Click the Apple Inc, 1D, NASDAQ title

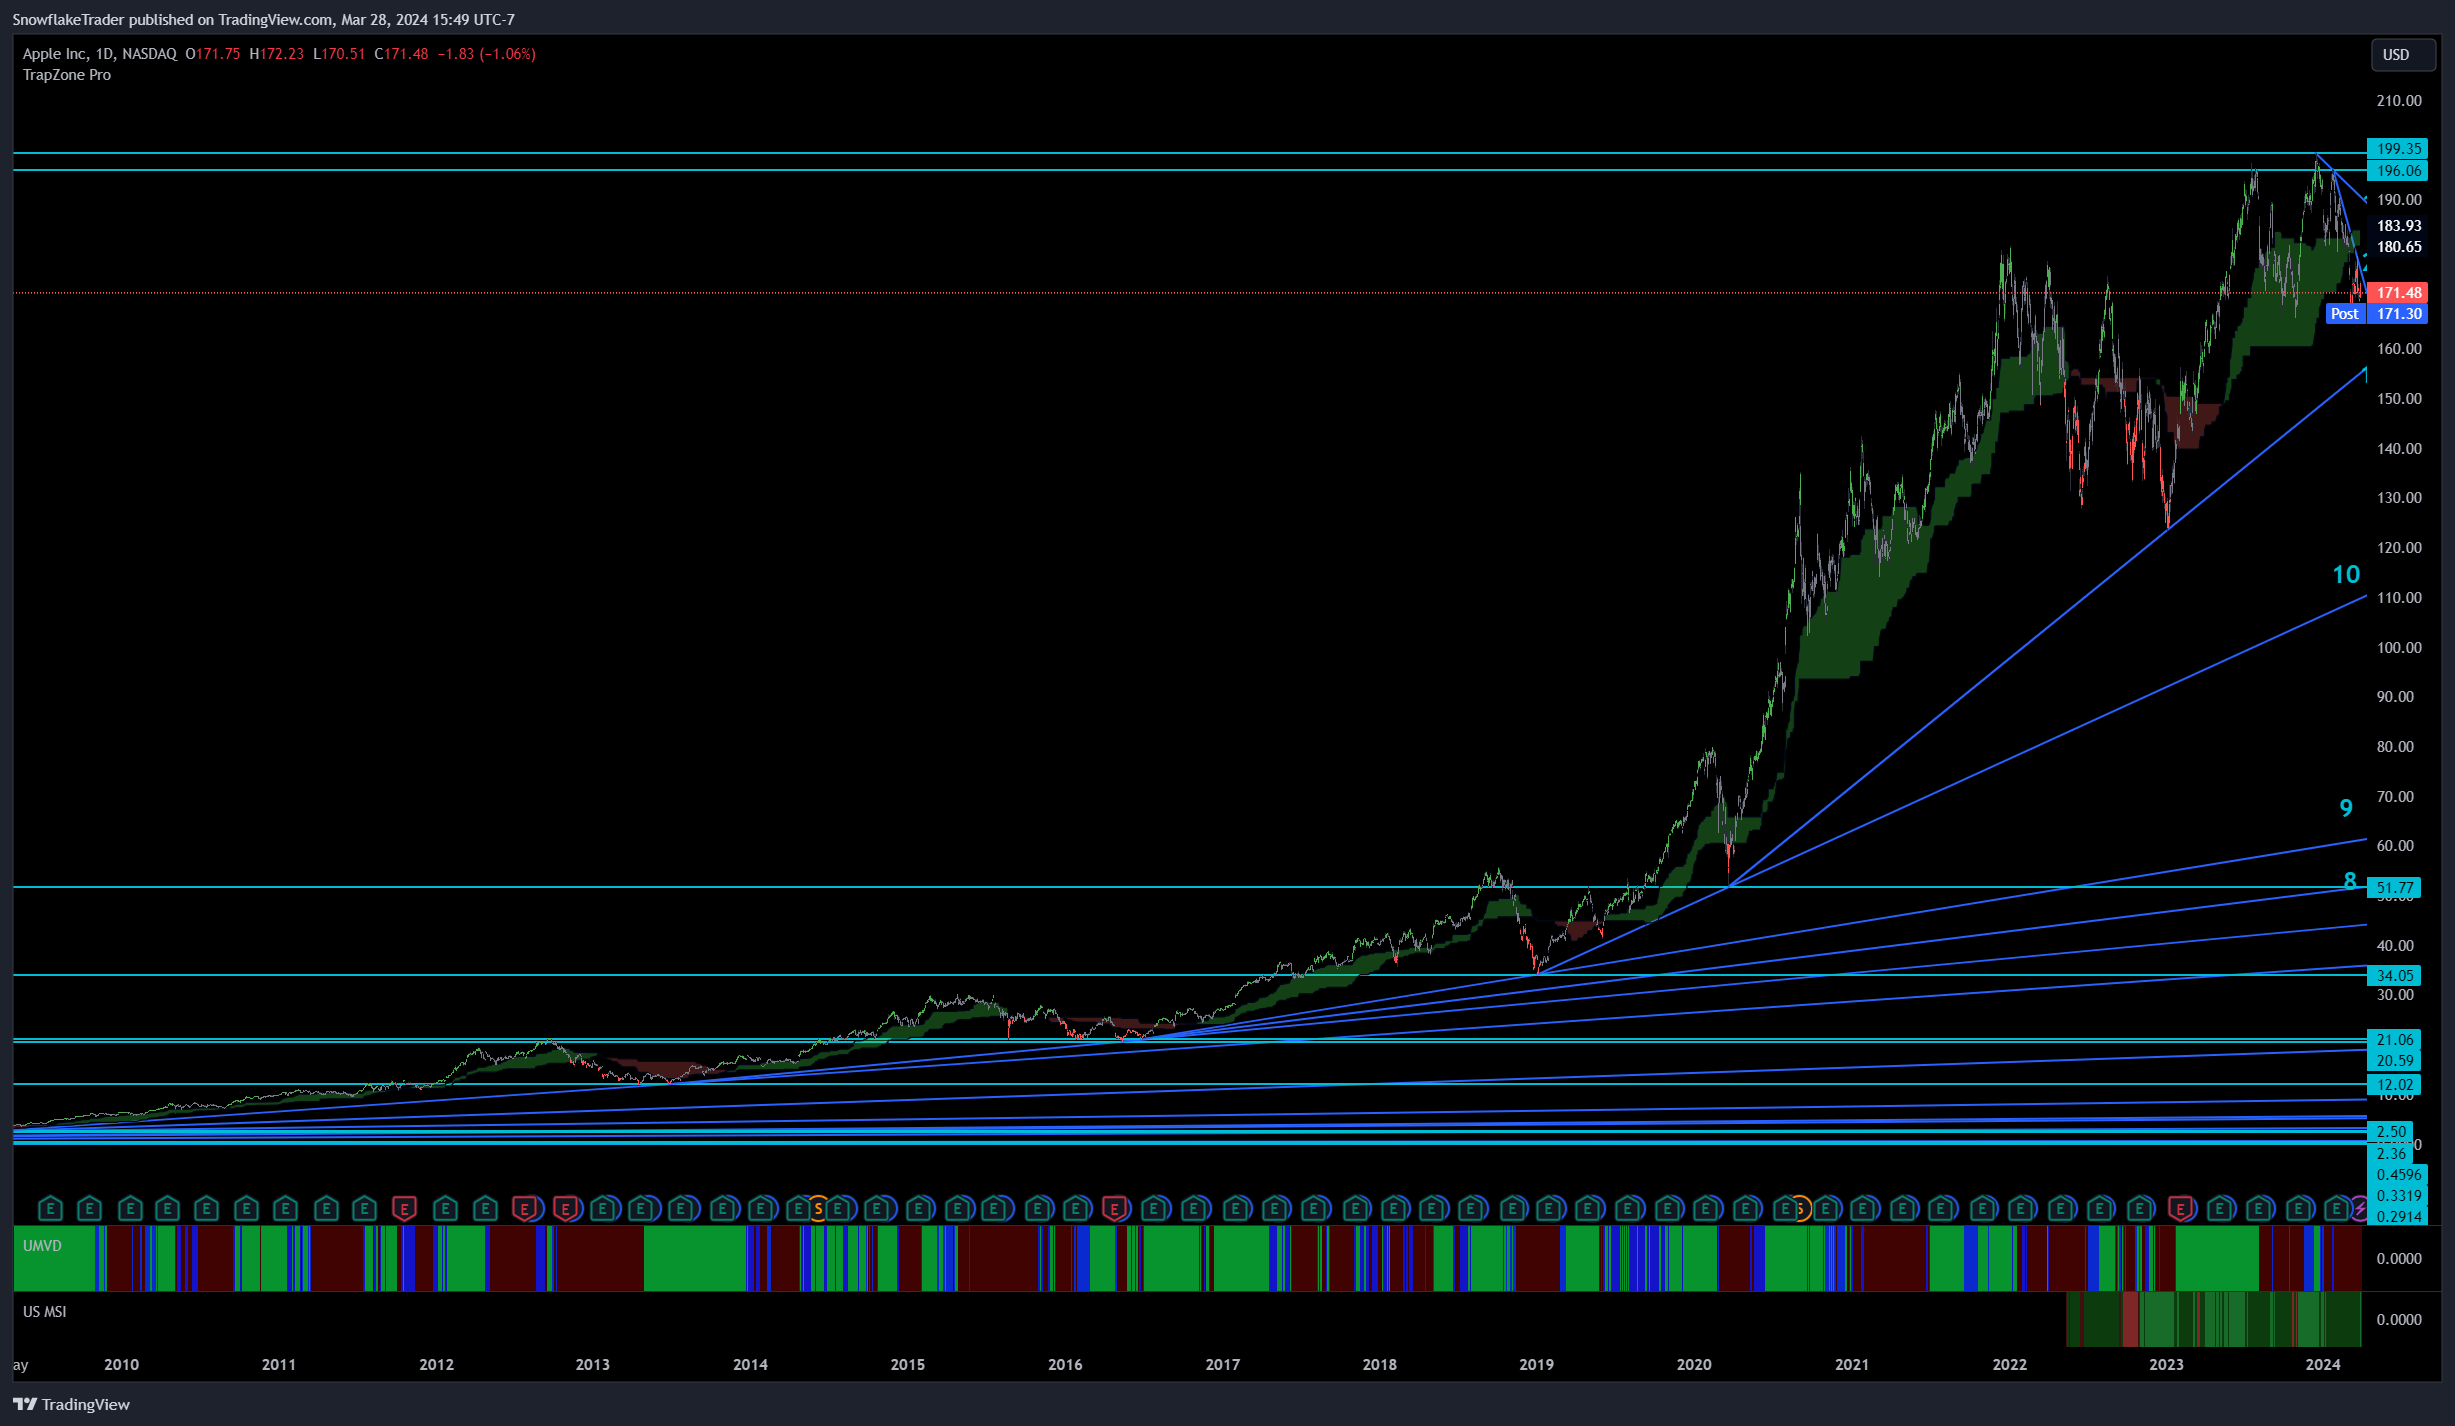[100, 54]
